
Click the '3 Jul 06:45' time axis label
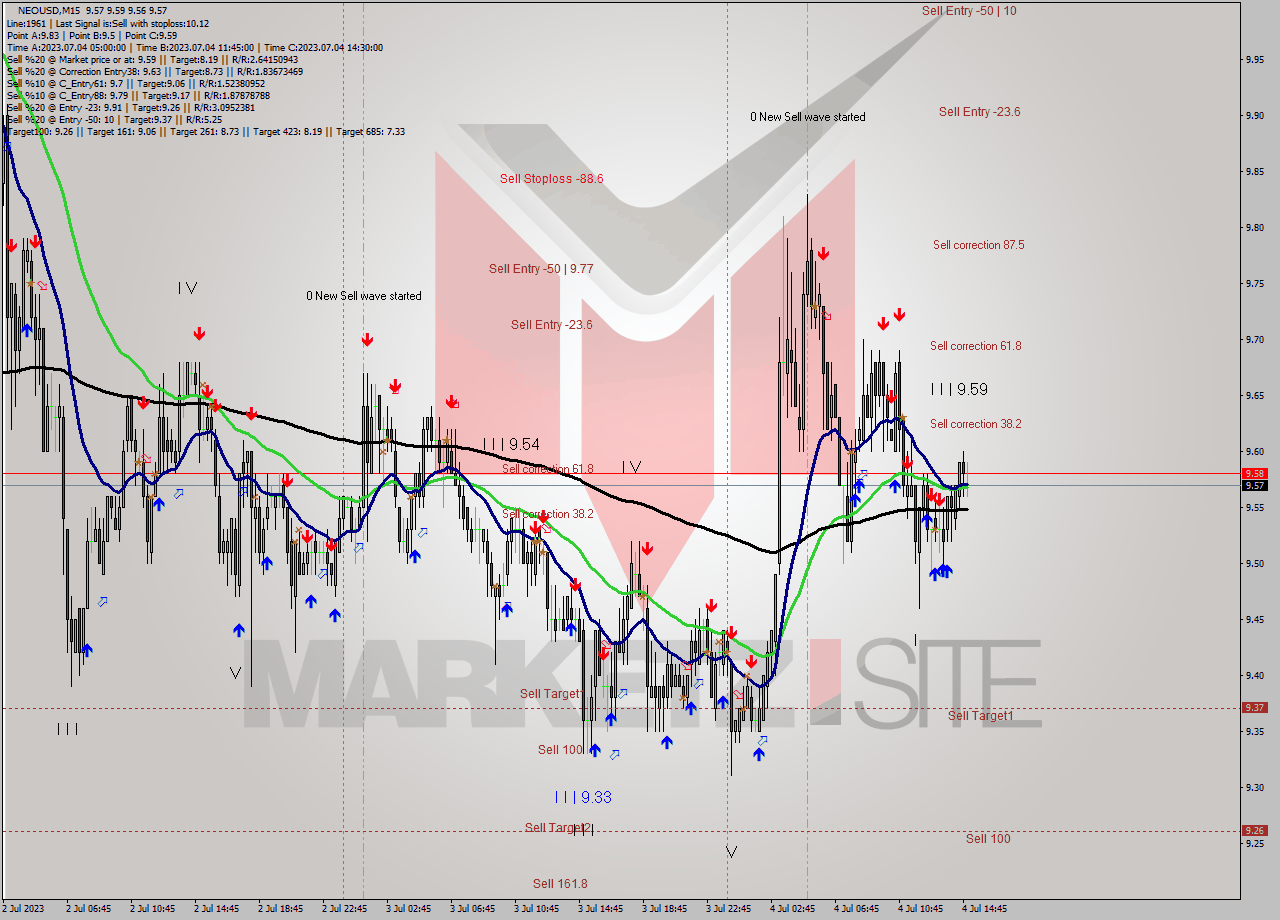473,909
